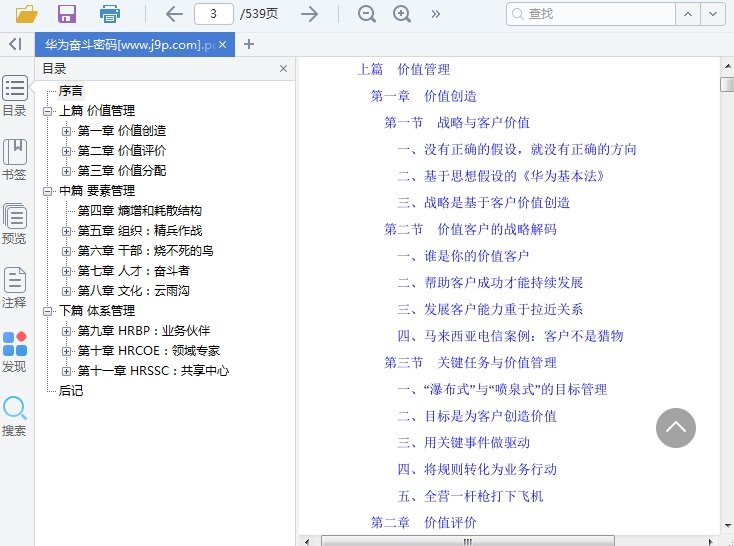The width and height of the screenshot is (734, 546).
Task: Zoom out with the minus magnifier
Action: (367, 14)
